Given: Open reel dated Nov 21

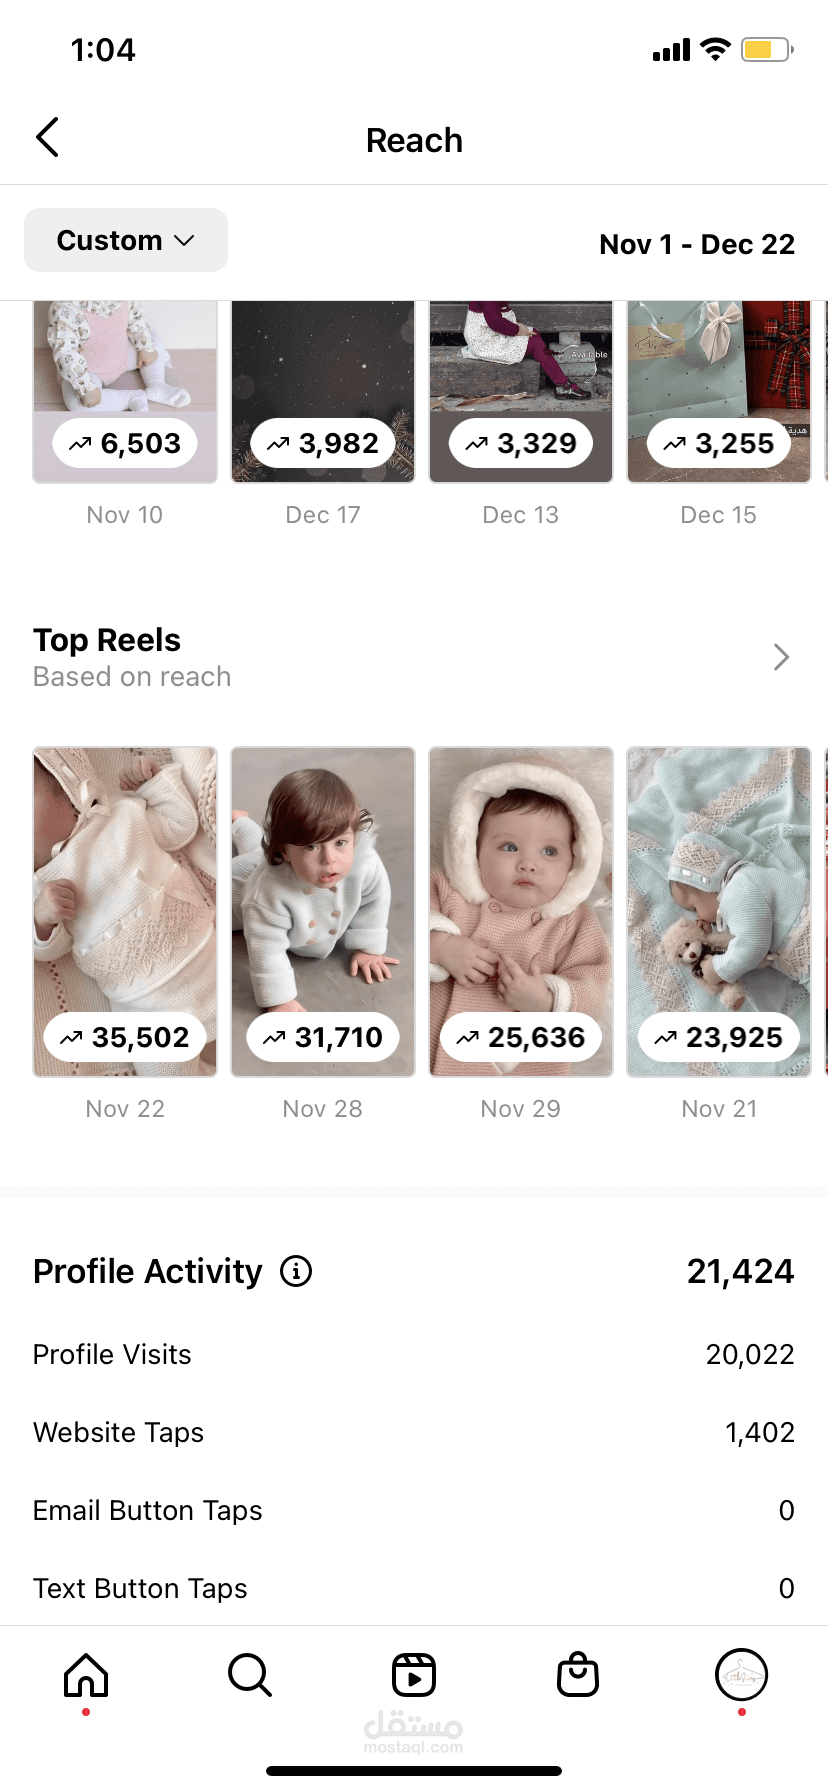Looking at the screenshot, I should click(719, 911).
